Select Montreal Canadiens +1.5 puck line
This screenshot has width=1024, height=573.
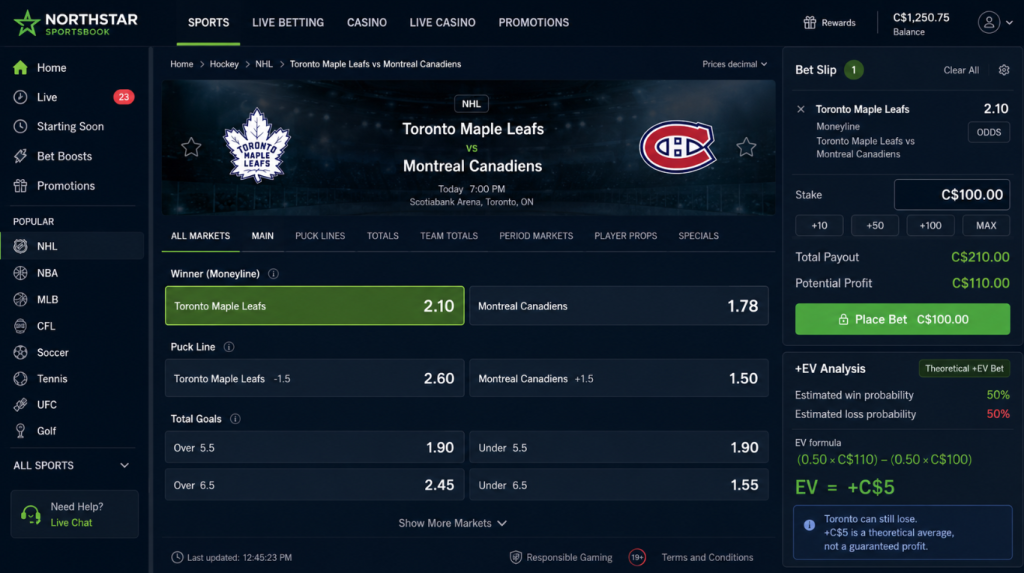pyautogui.click(x=619, y=378)
